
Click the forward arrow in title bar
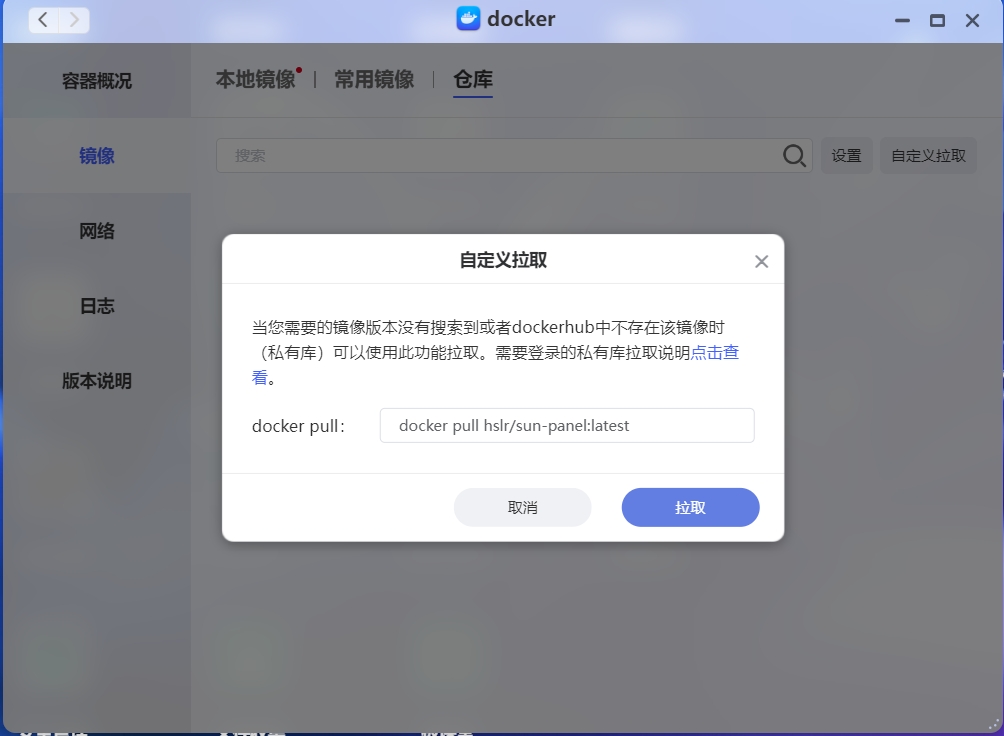click(74, 20)
